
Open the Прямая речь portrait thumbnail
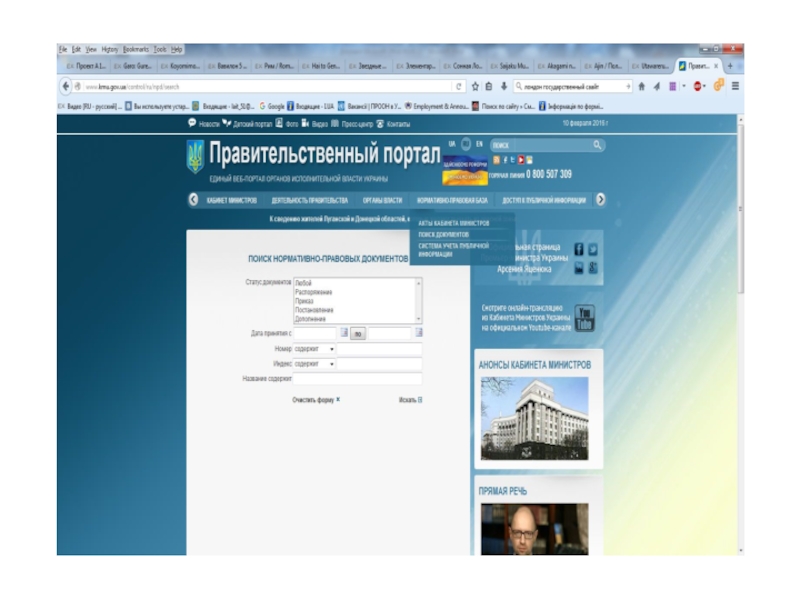pyautogui.click(x=534, y=529)
